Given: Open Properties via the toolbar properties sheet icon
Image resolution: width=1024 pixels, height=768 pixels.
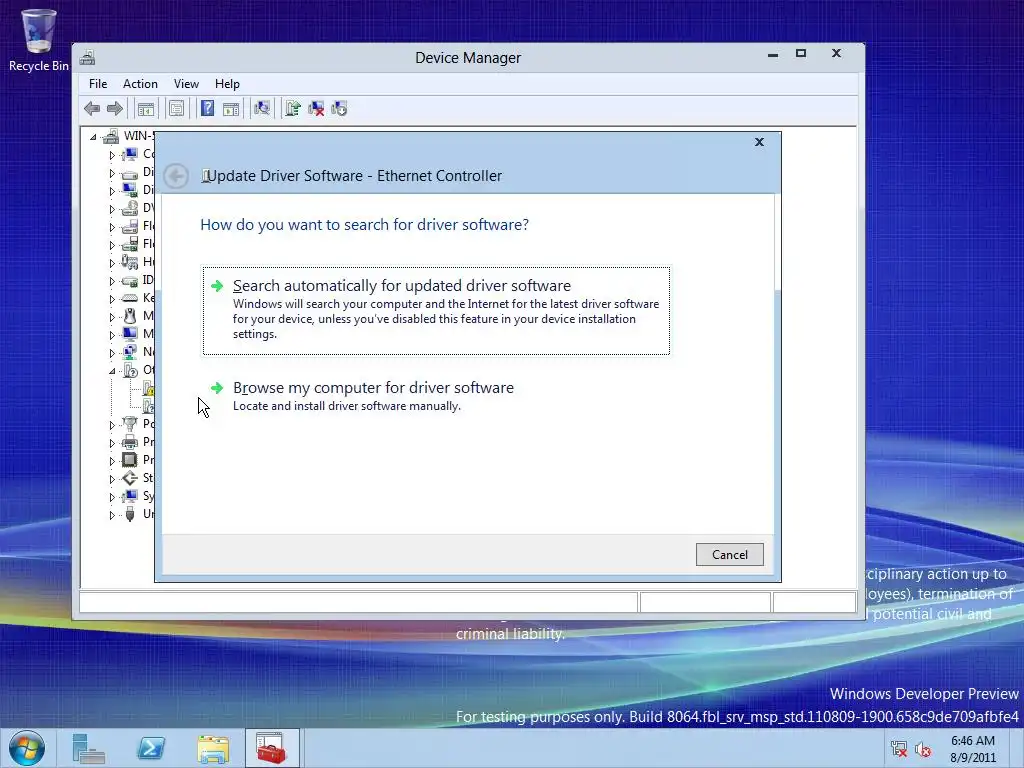Looking at the screenshot, I should pos(176,108).
